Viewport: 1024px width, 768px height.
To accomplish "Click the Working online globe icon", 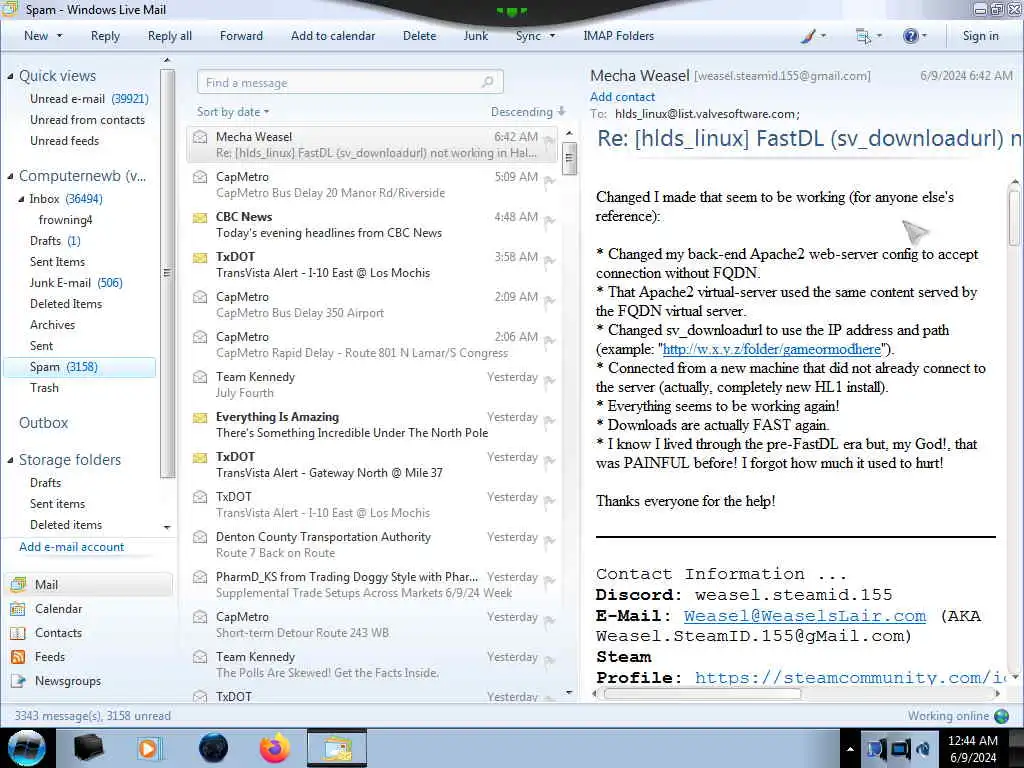I will point(1001,716).
